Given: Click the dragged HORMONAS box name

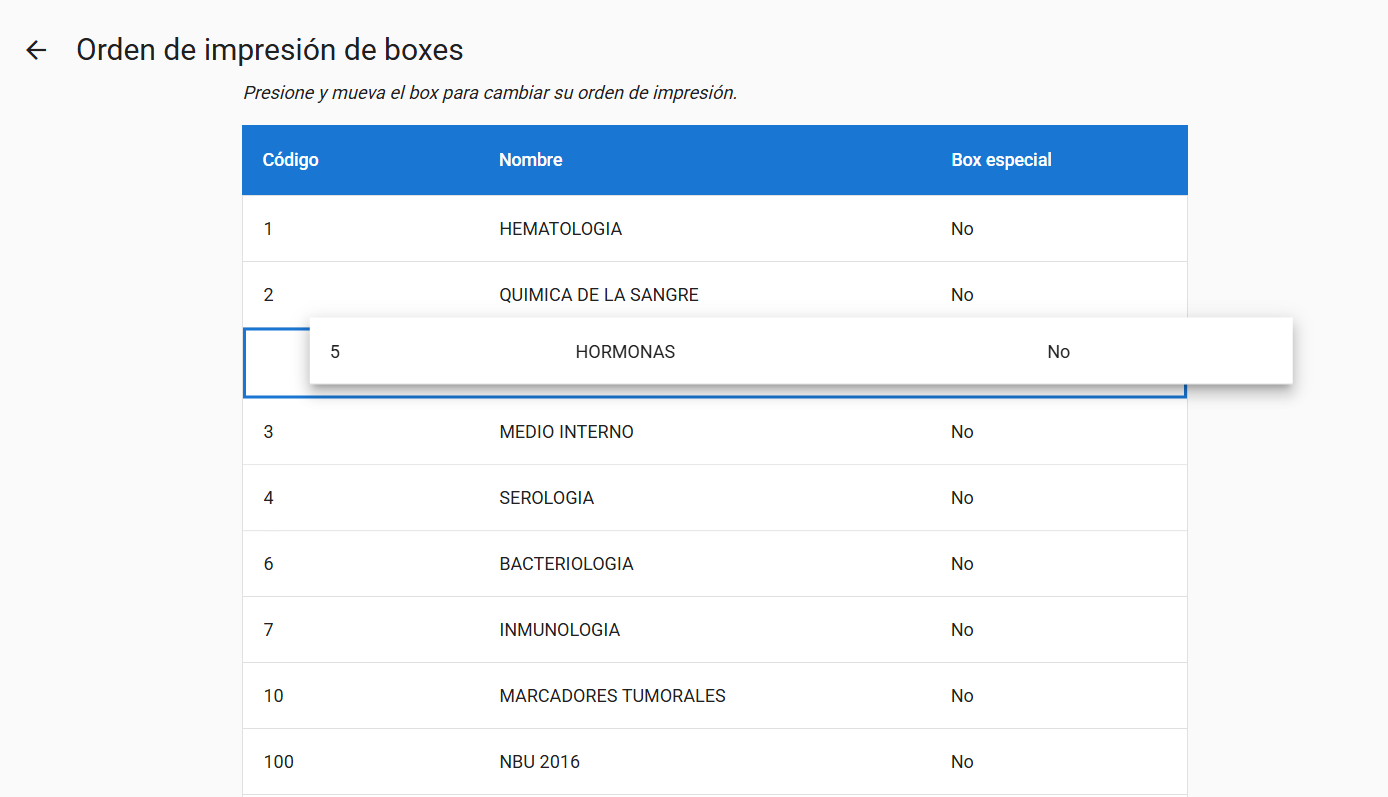Looking at the screenshot, I should point(625,352).
